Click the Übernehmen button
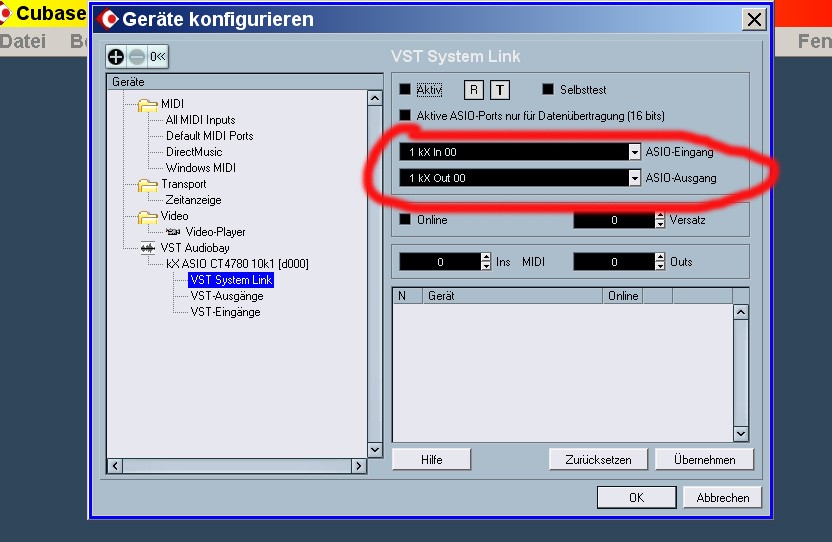Viewport: 832px width, 542px height. pyautogui.click(x=704, y=460)
